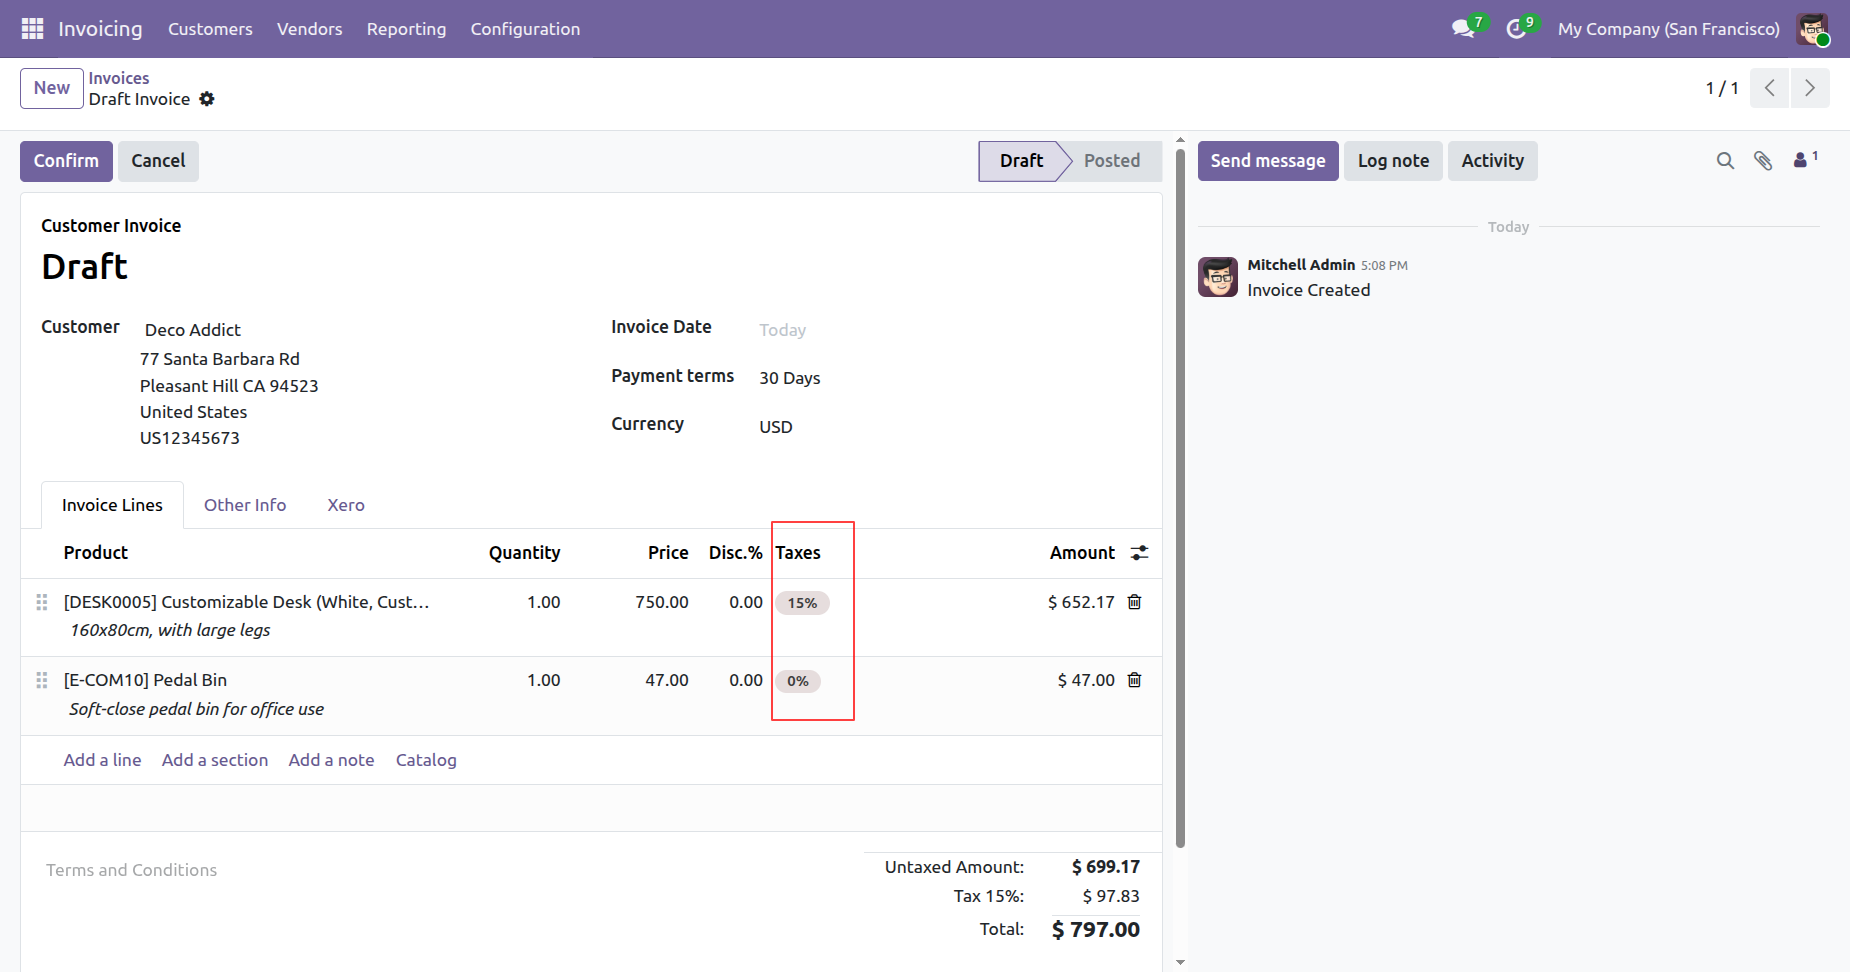Attach files using the paperclip icon
The width and height of the screenshot is (1850, 972).
point(1763,161)
